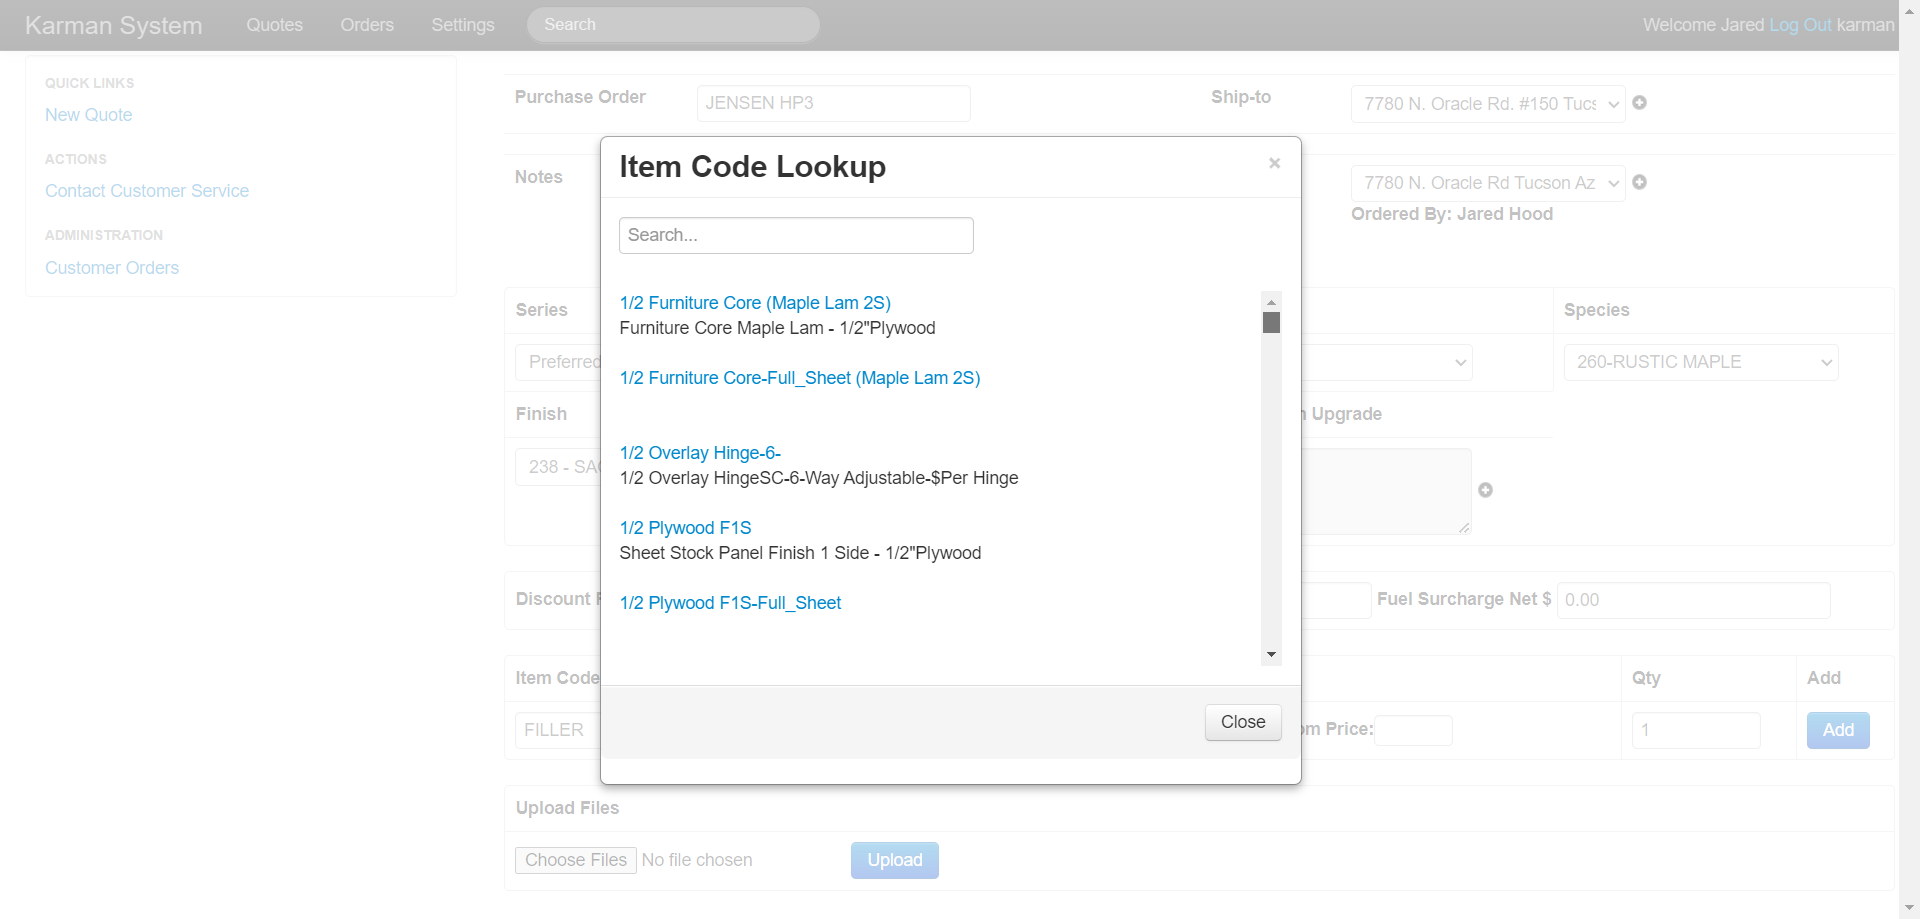Open the Ship-to address dropdown
The height and width of the screenshot is (919, 1920).
coord(1488,104)
